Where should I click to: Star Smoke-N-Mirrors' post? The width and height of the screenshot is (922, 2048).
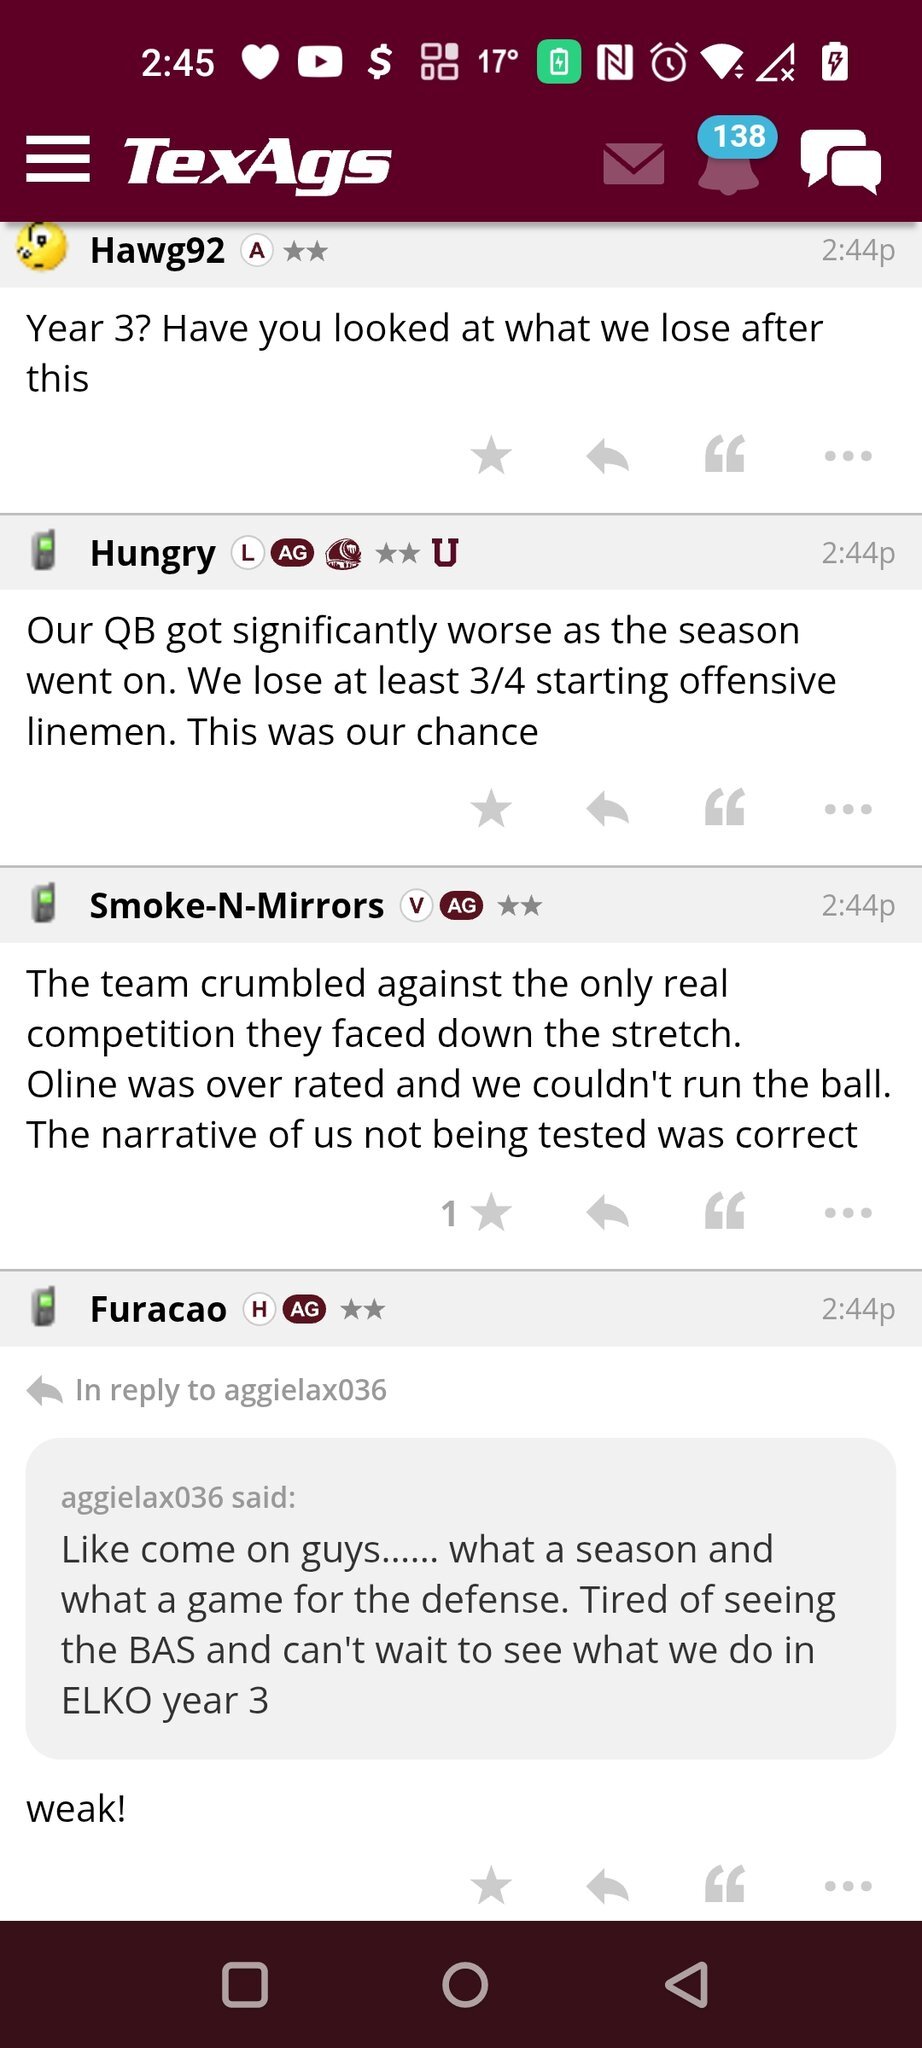(491, 1213)
